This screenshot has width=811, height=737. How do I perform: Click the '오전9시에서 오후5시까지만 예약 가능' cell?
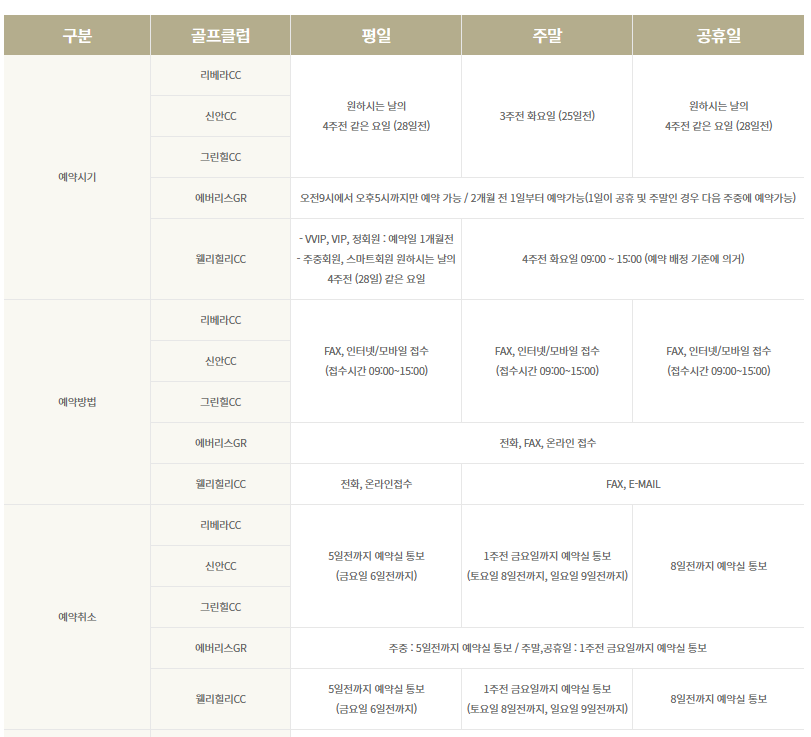(x=547, y=198)
